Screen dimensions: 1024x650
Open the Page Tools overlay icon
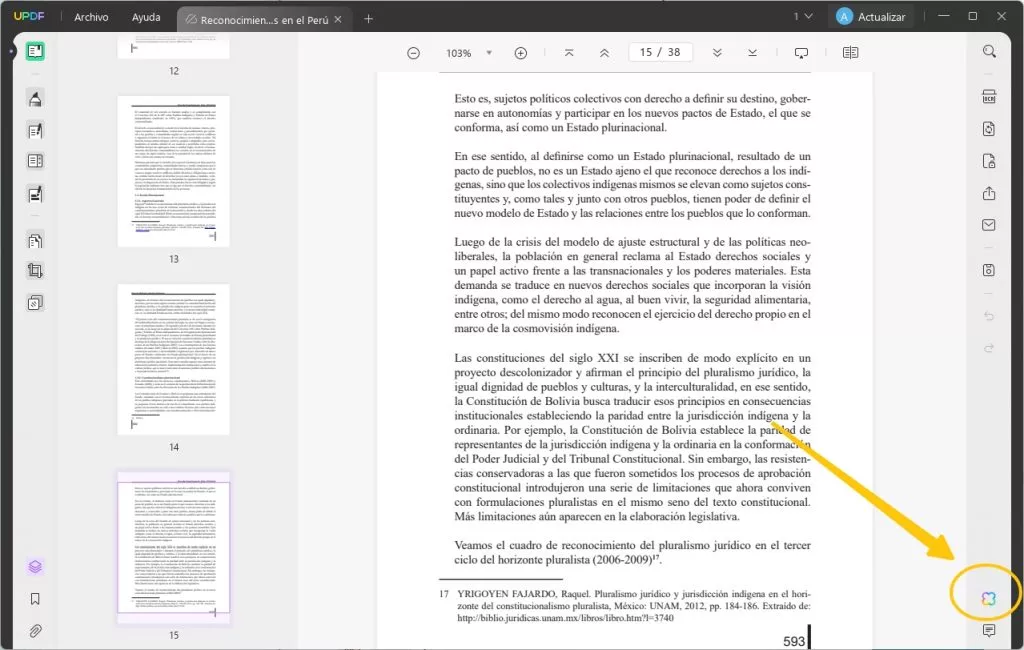(35, 302)
